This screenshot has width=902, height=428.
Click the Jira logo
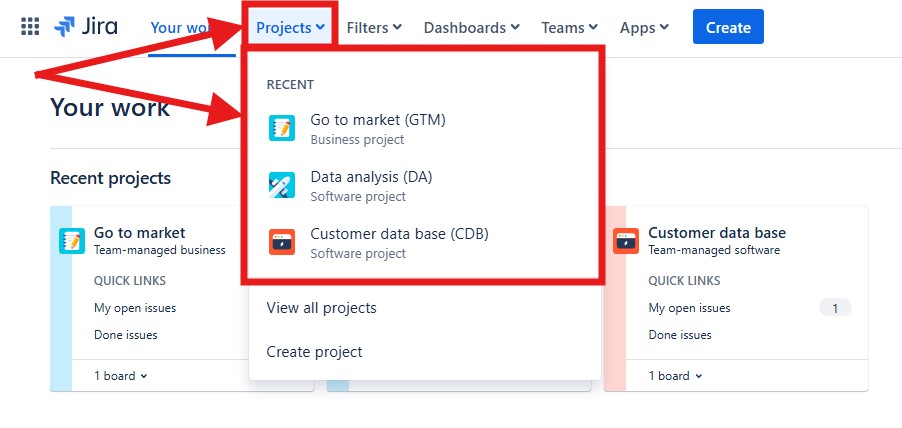click(85, 27)
